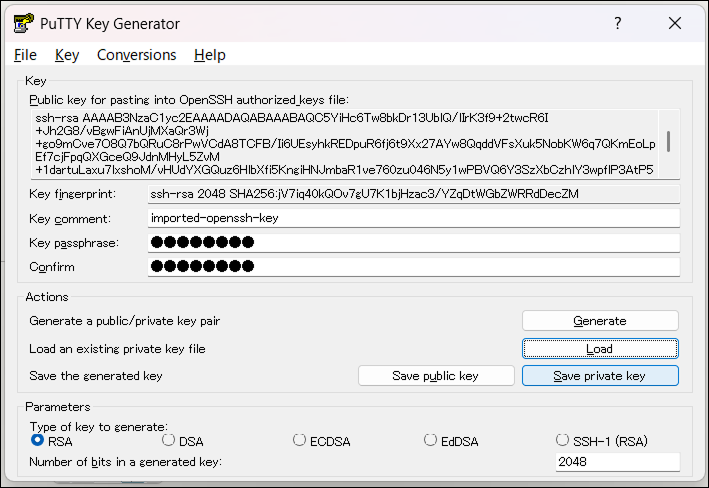Open the File menu
Viewport: 709px width, 488px height.
coord(25,55)
